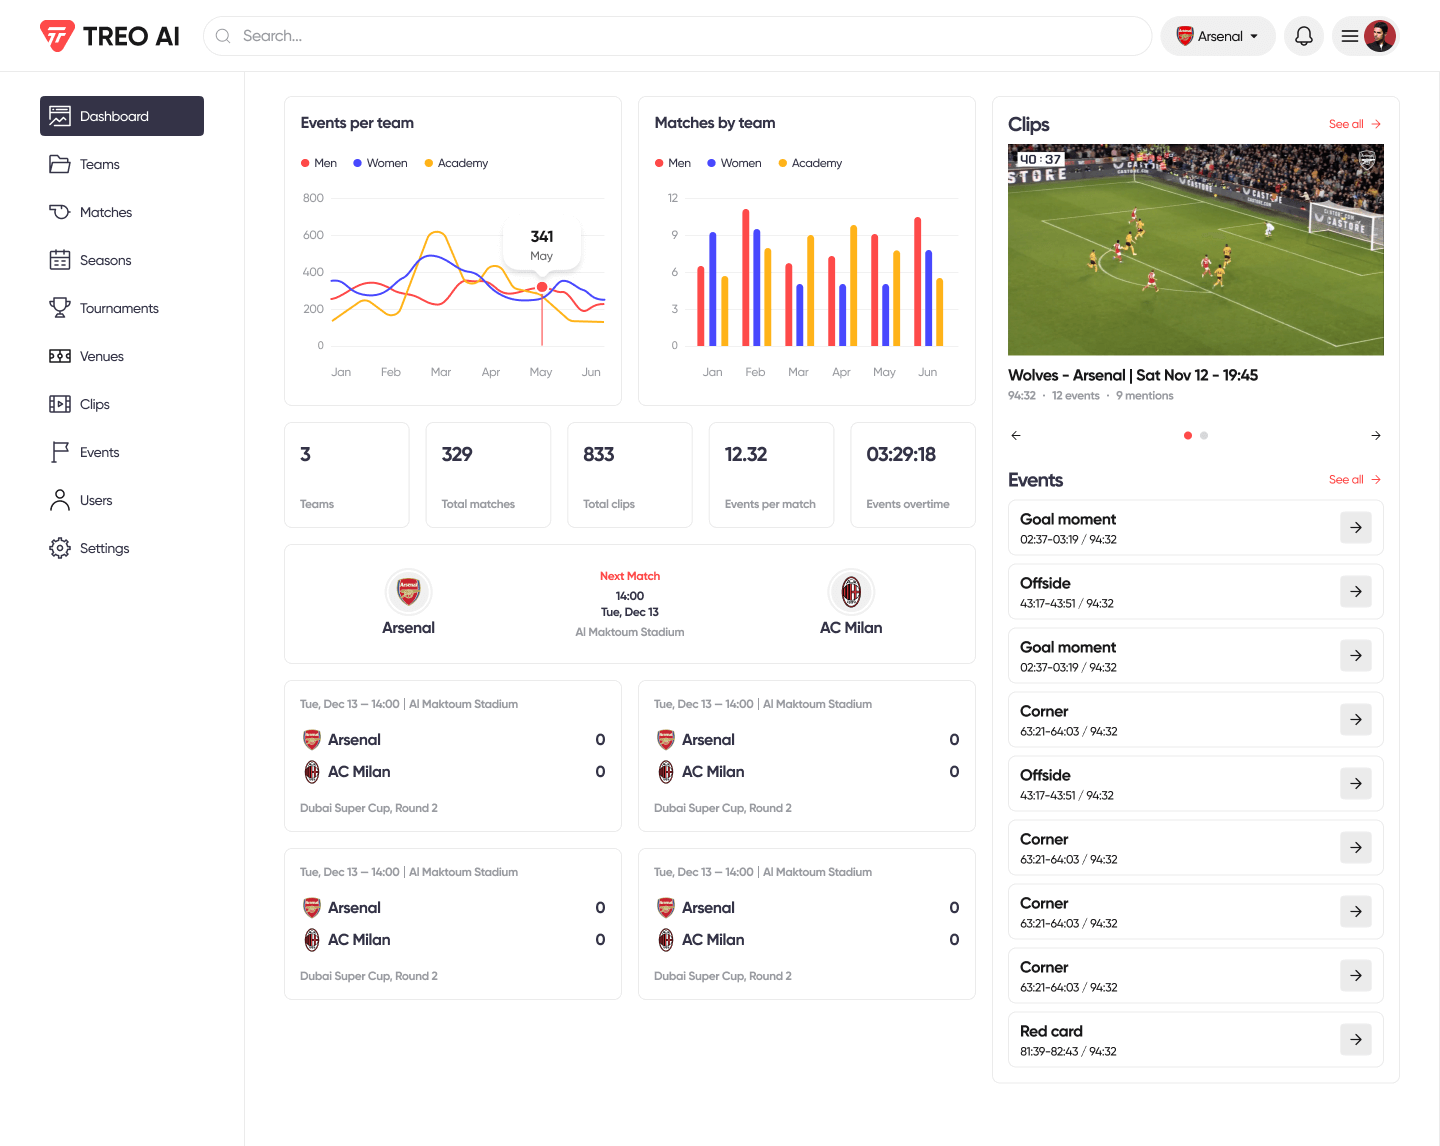Viewport: 1440px width, 1146px height.
Task: Open Dashboard menu item
Action: click(122, 116)
